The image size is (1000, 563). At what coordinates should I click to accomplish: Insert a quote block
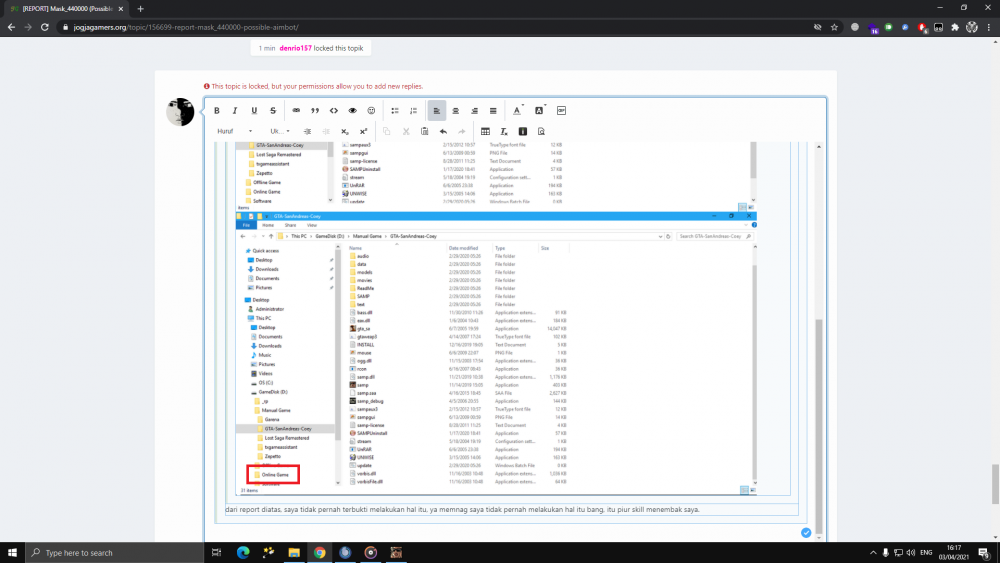[x=315, y=111]
